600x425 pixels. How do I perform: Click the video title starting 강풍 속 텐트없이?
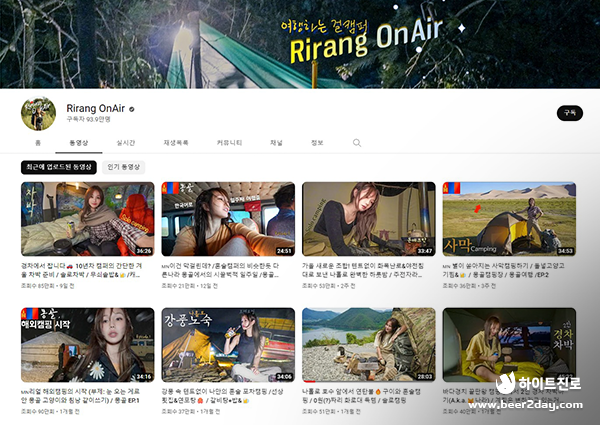222,396
